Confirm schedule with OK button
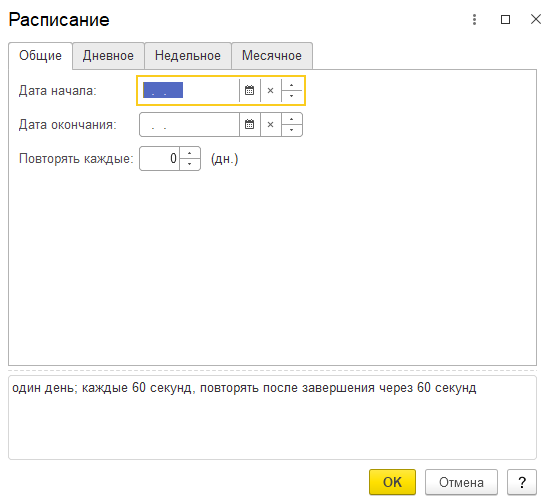553x502 pixels. pos(392,482)
